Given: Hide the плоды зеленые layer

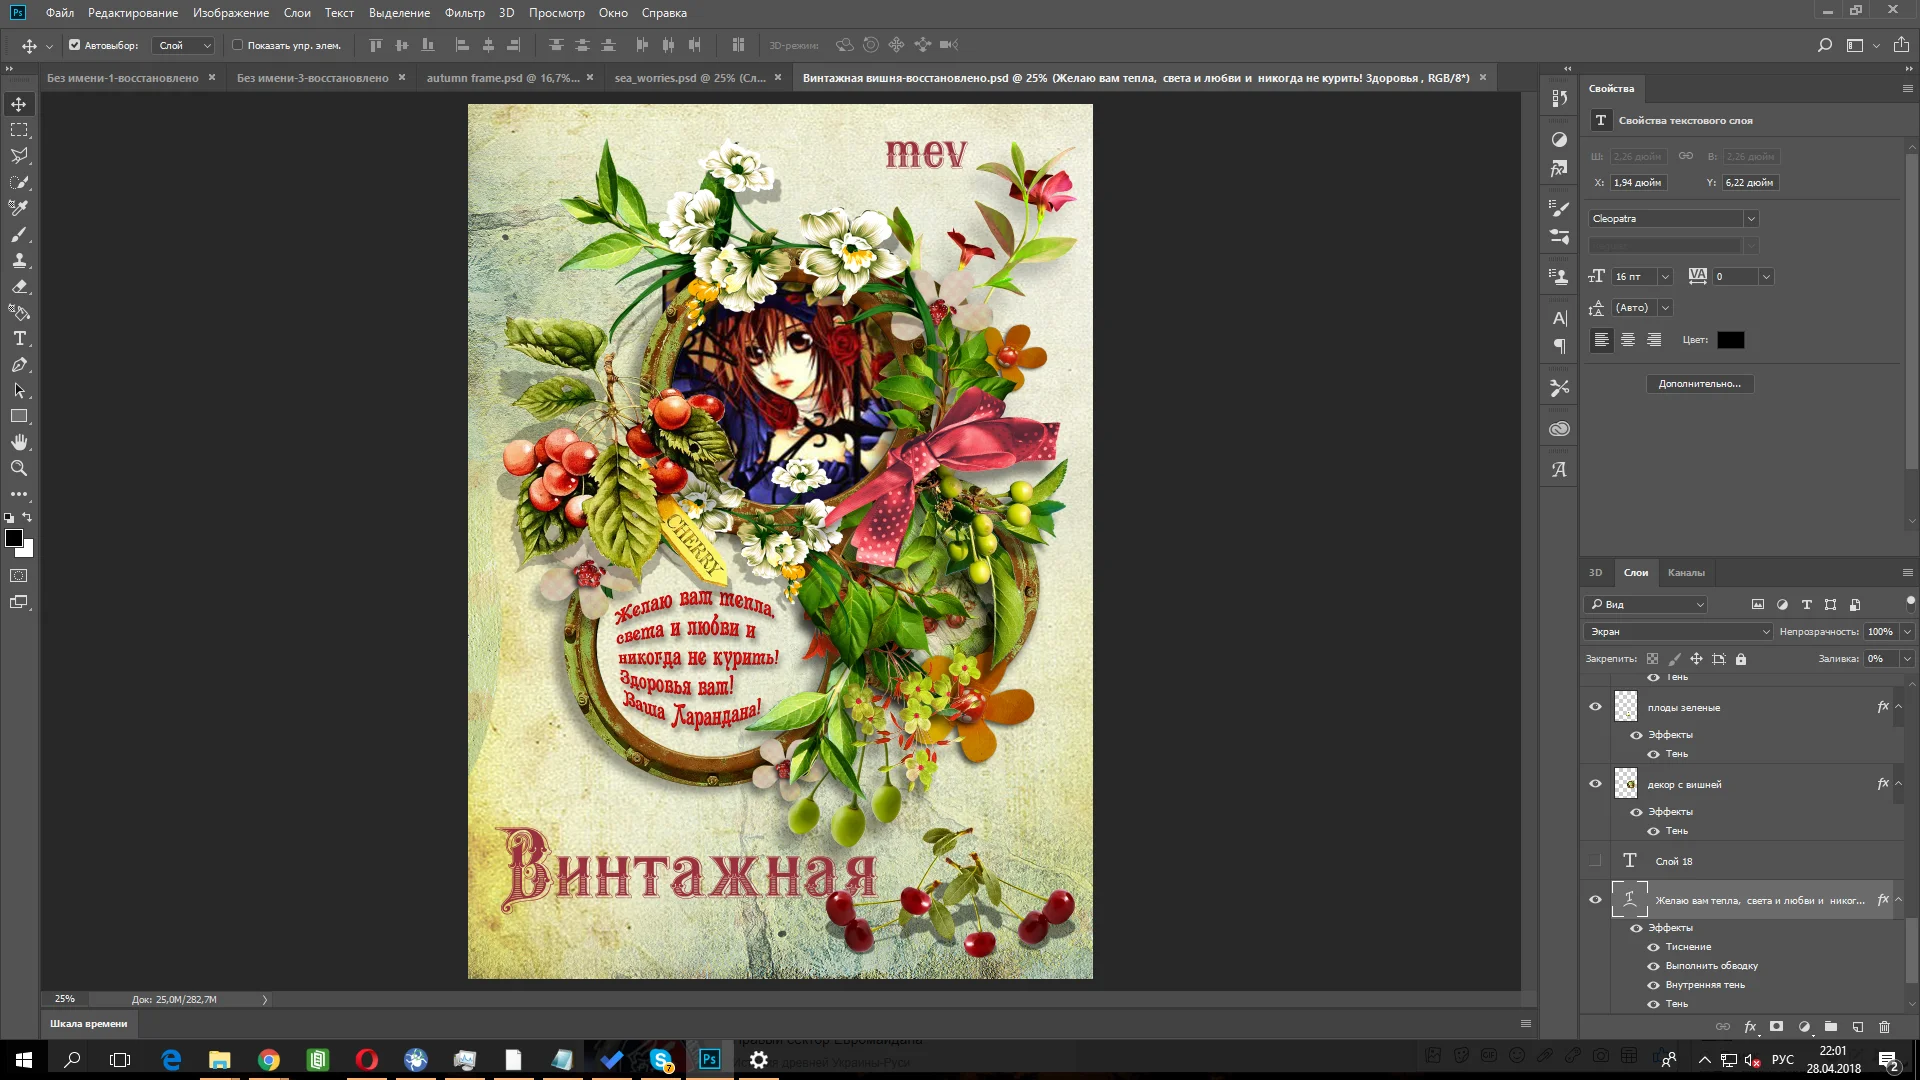Looking at the screenshot, I should pyautogui.click(x=1595, y=707).
